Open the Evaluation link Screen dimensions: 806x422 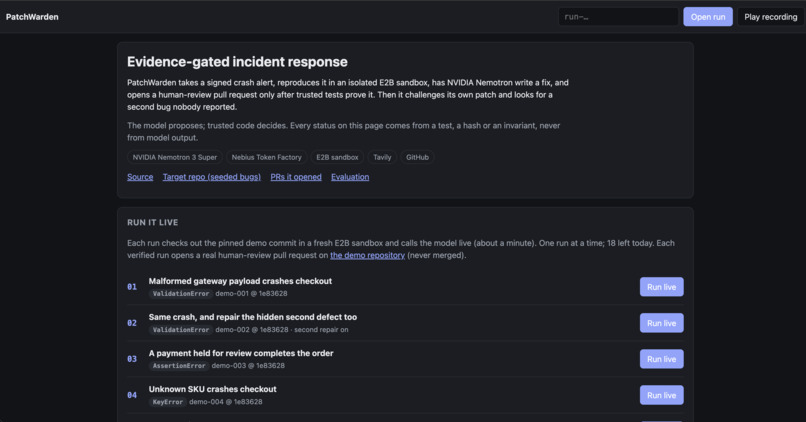click(350, 177)
